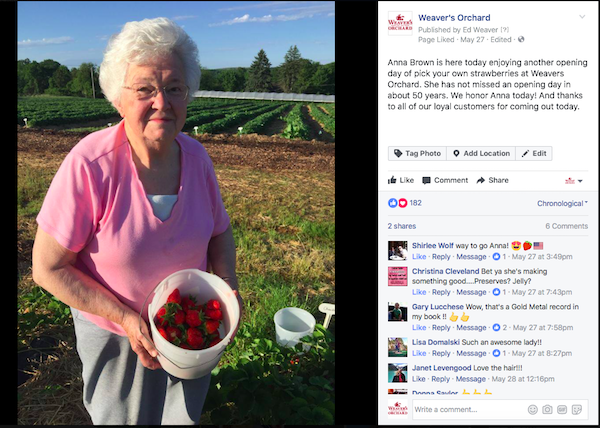This screenshot has height=428, width=600.
Task: Click the Write a comment field
Action: (x=470, y=410)
